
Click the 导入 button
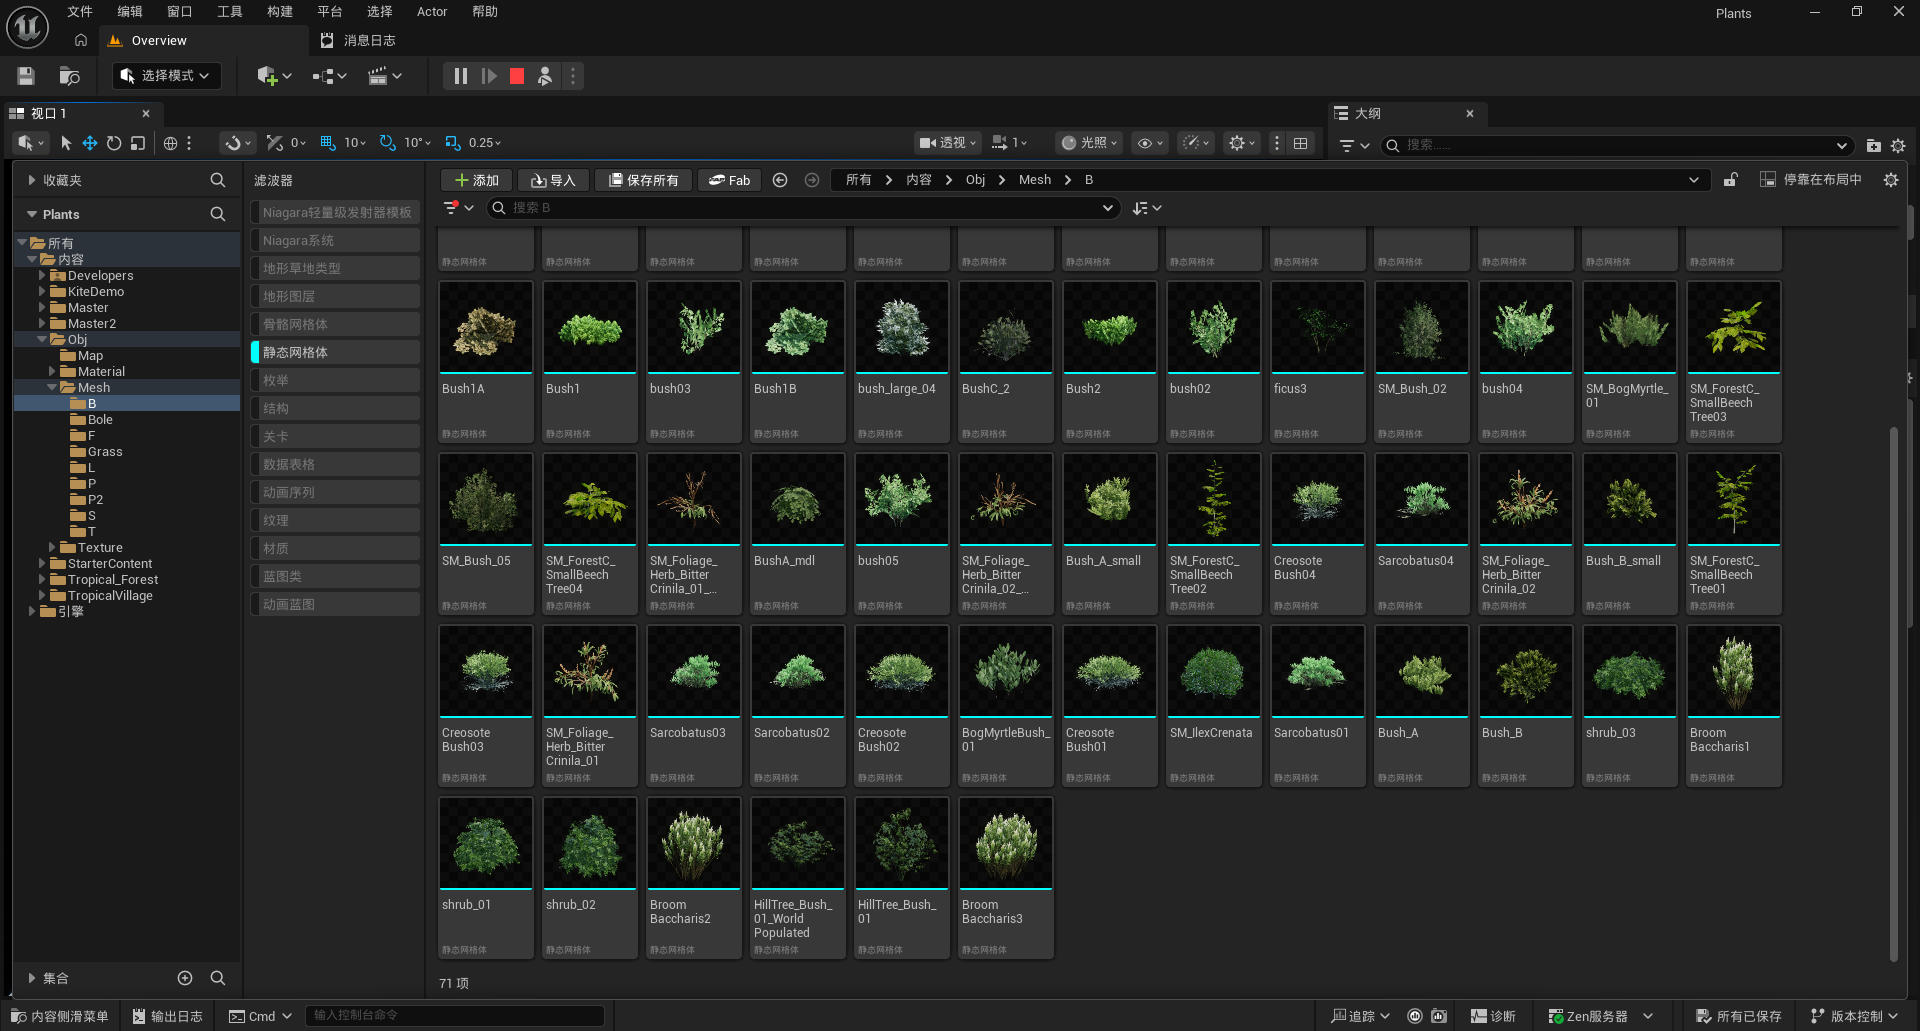[x=554, y=180]
